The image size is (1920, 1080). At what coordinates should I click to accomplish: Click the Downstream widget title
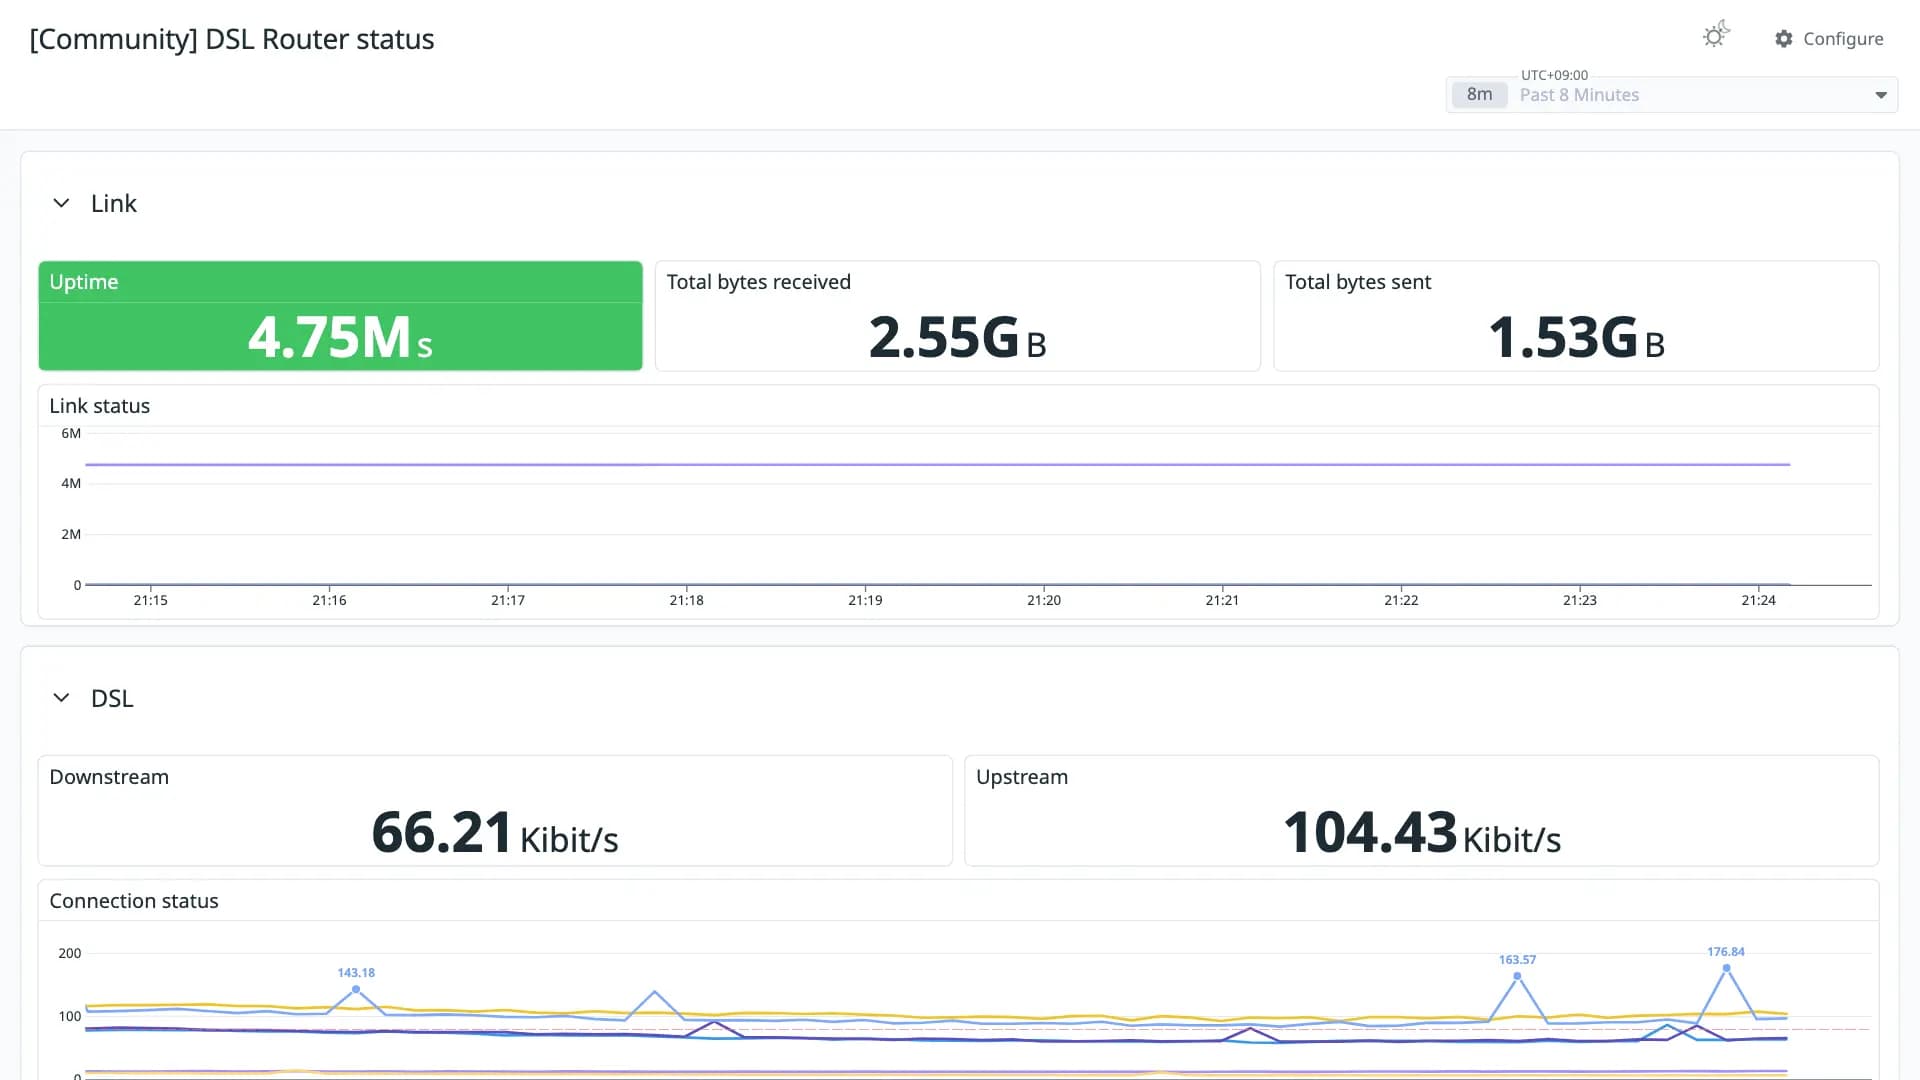(109, 777)
